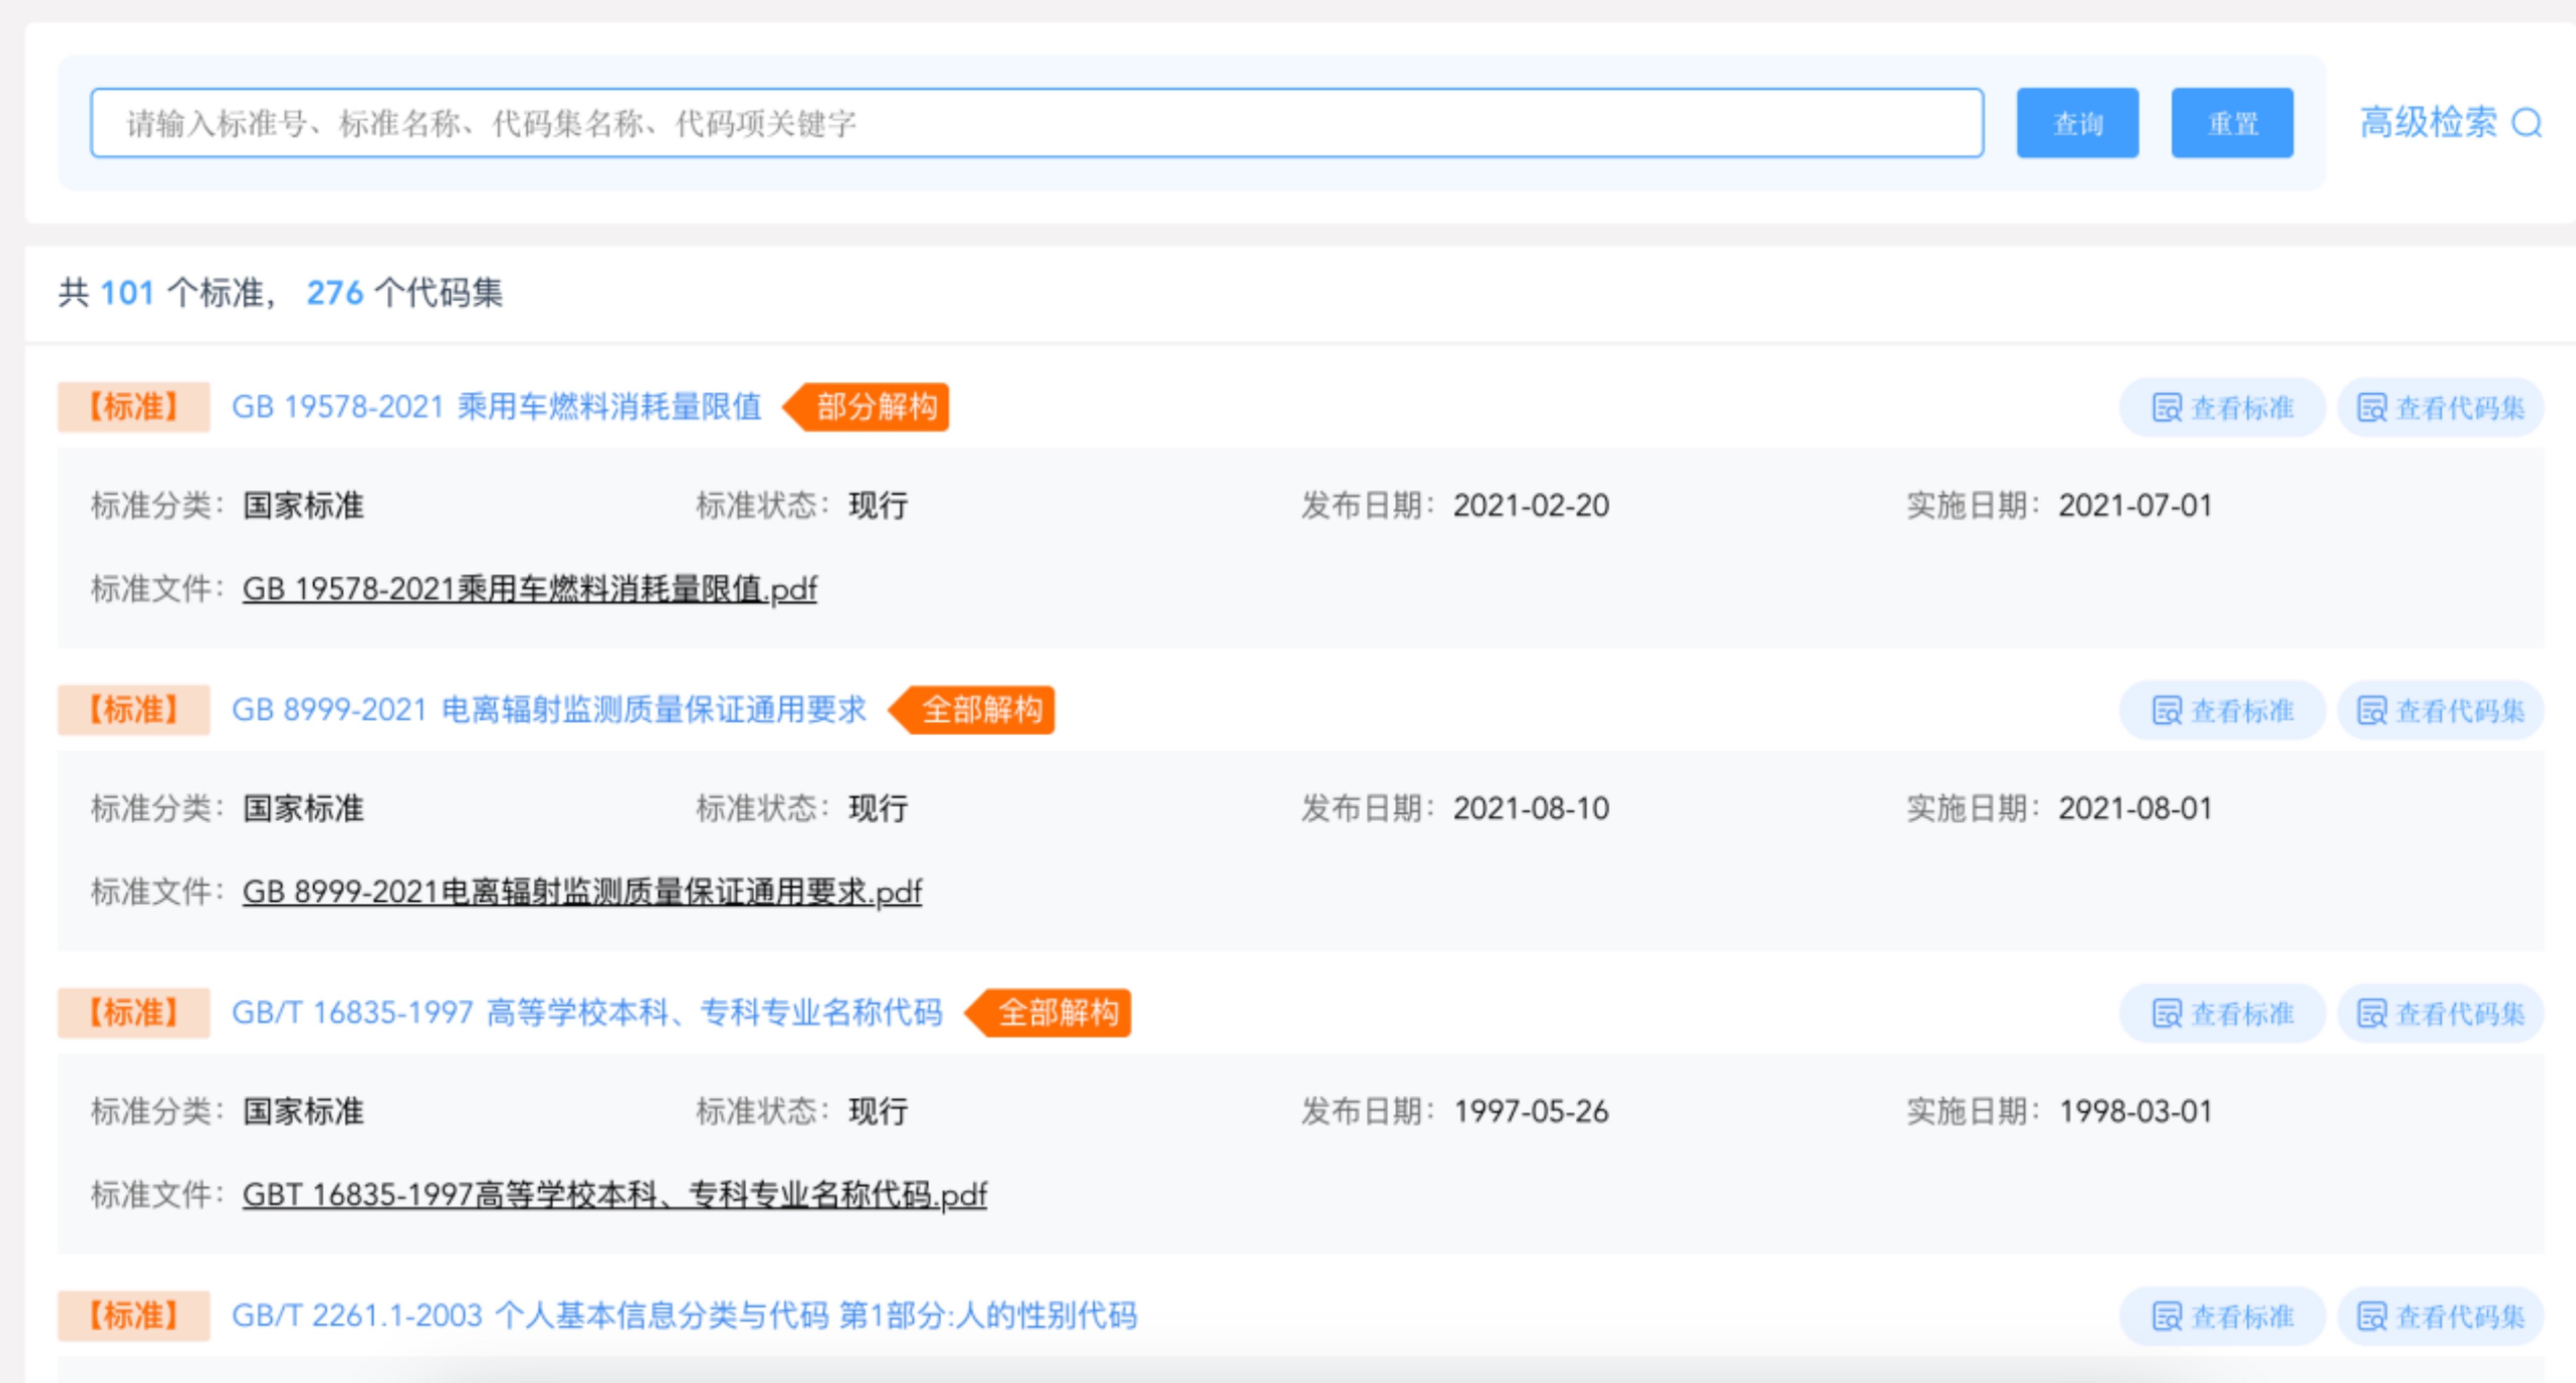Click 查看标准 icon for GB 8999-2021
Viewport: 2576px width, 1383px height.
click(x=2166, y=711)
